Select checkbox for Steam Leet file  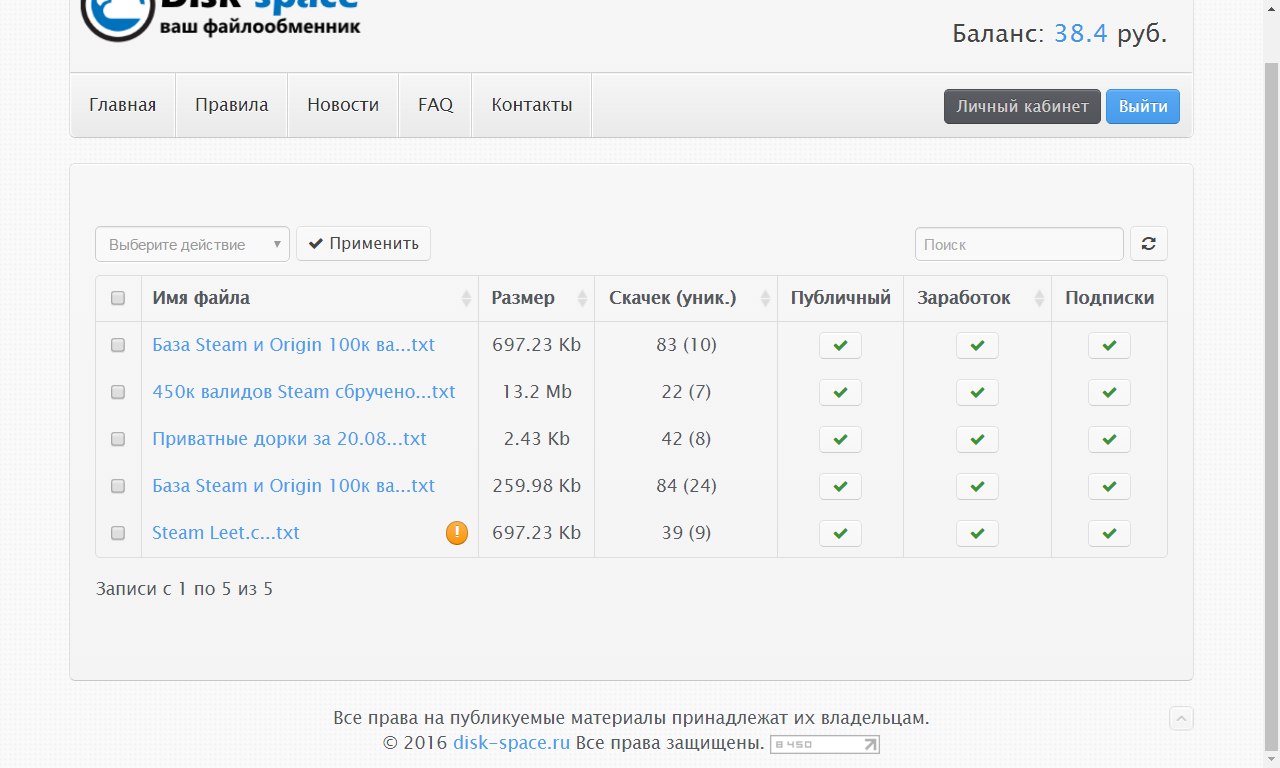pyautogui.click(x=118, y=533)
